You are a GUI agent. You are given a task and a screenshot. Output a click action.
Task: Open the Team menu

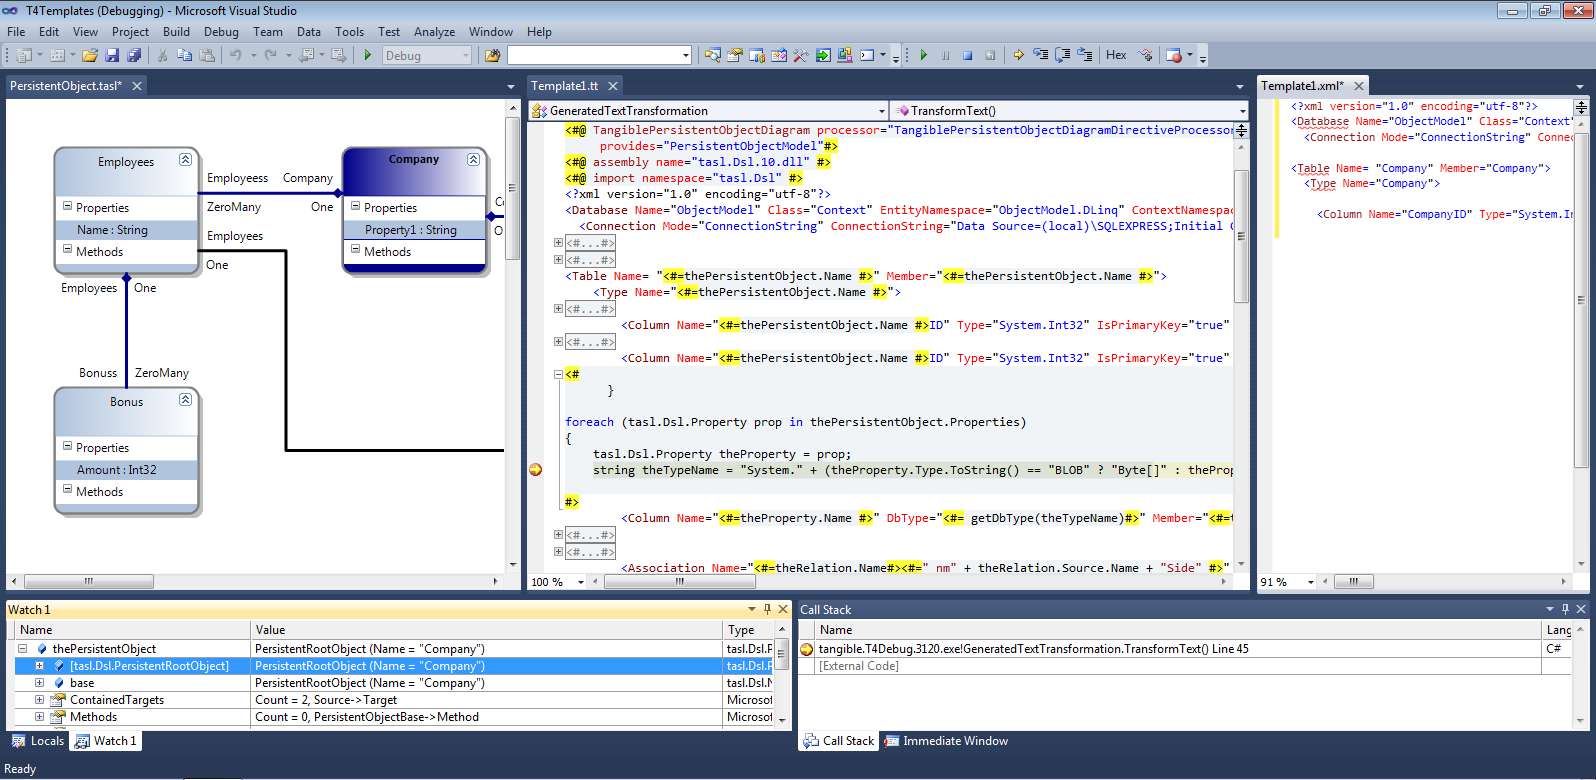(x=268, y=32)
